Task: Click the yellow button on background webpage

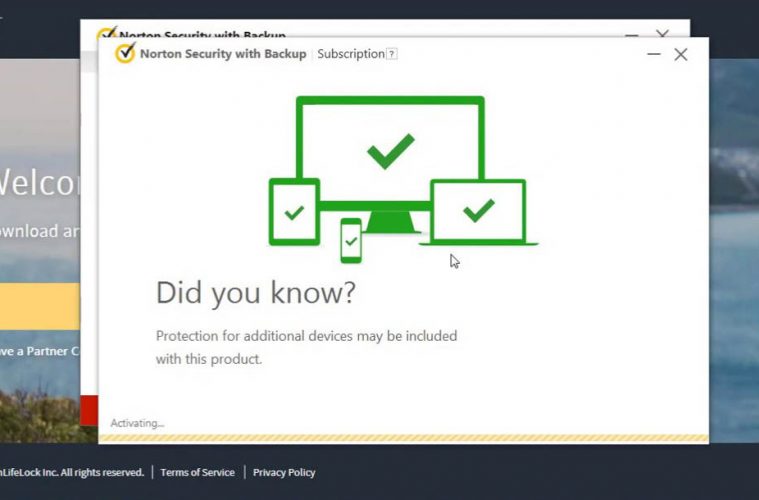Action: click(40, 306)
